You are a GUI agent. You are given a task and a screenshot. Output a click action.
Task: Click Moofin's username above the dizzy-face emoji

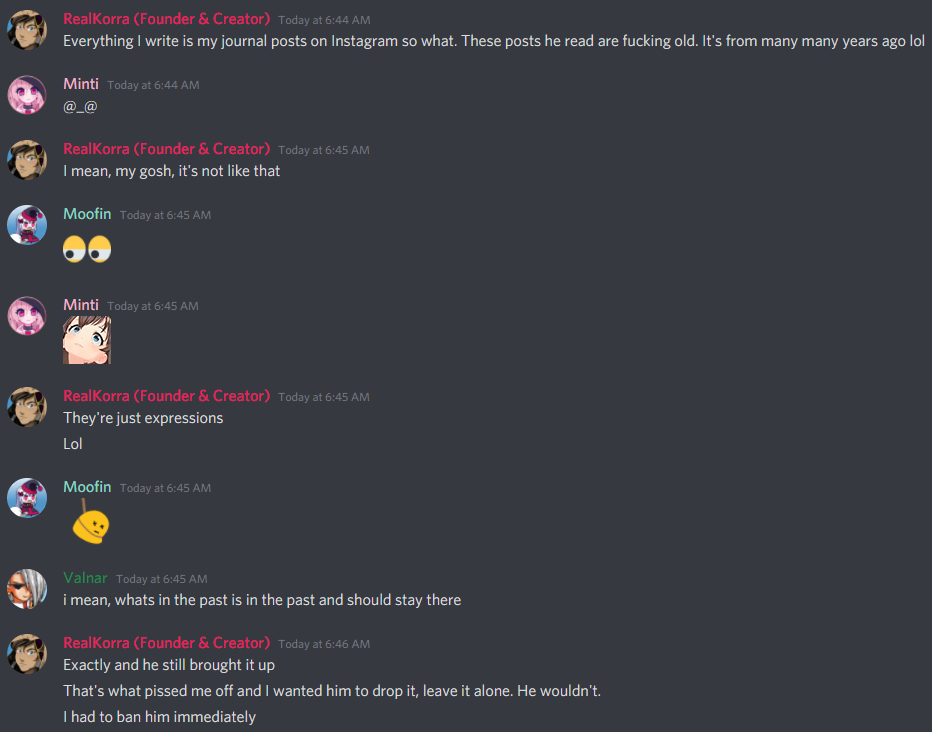87,487
